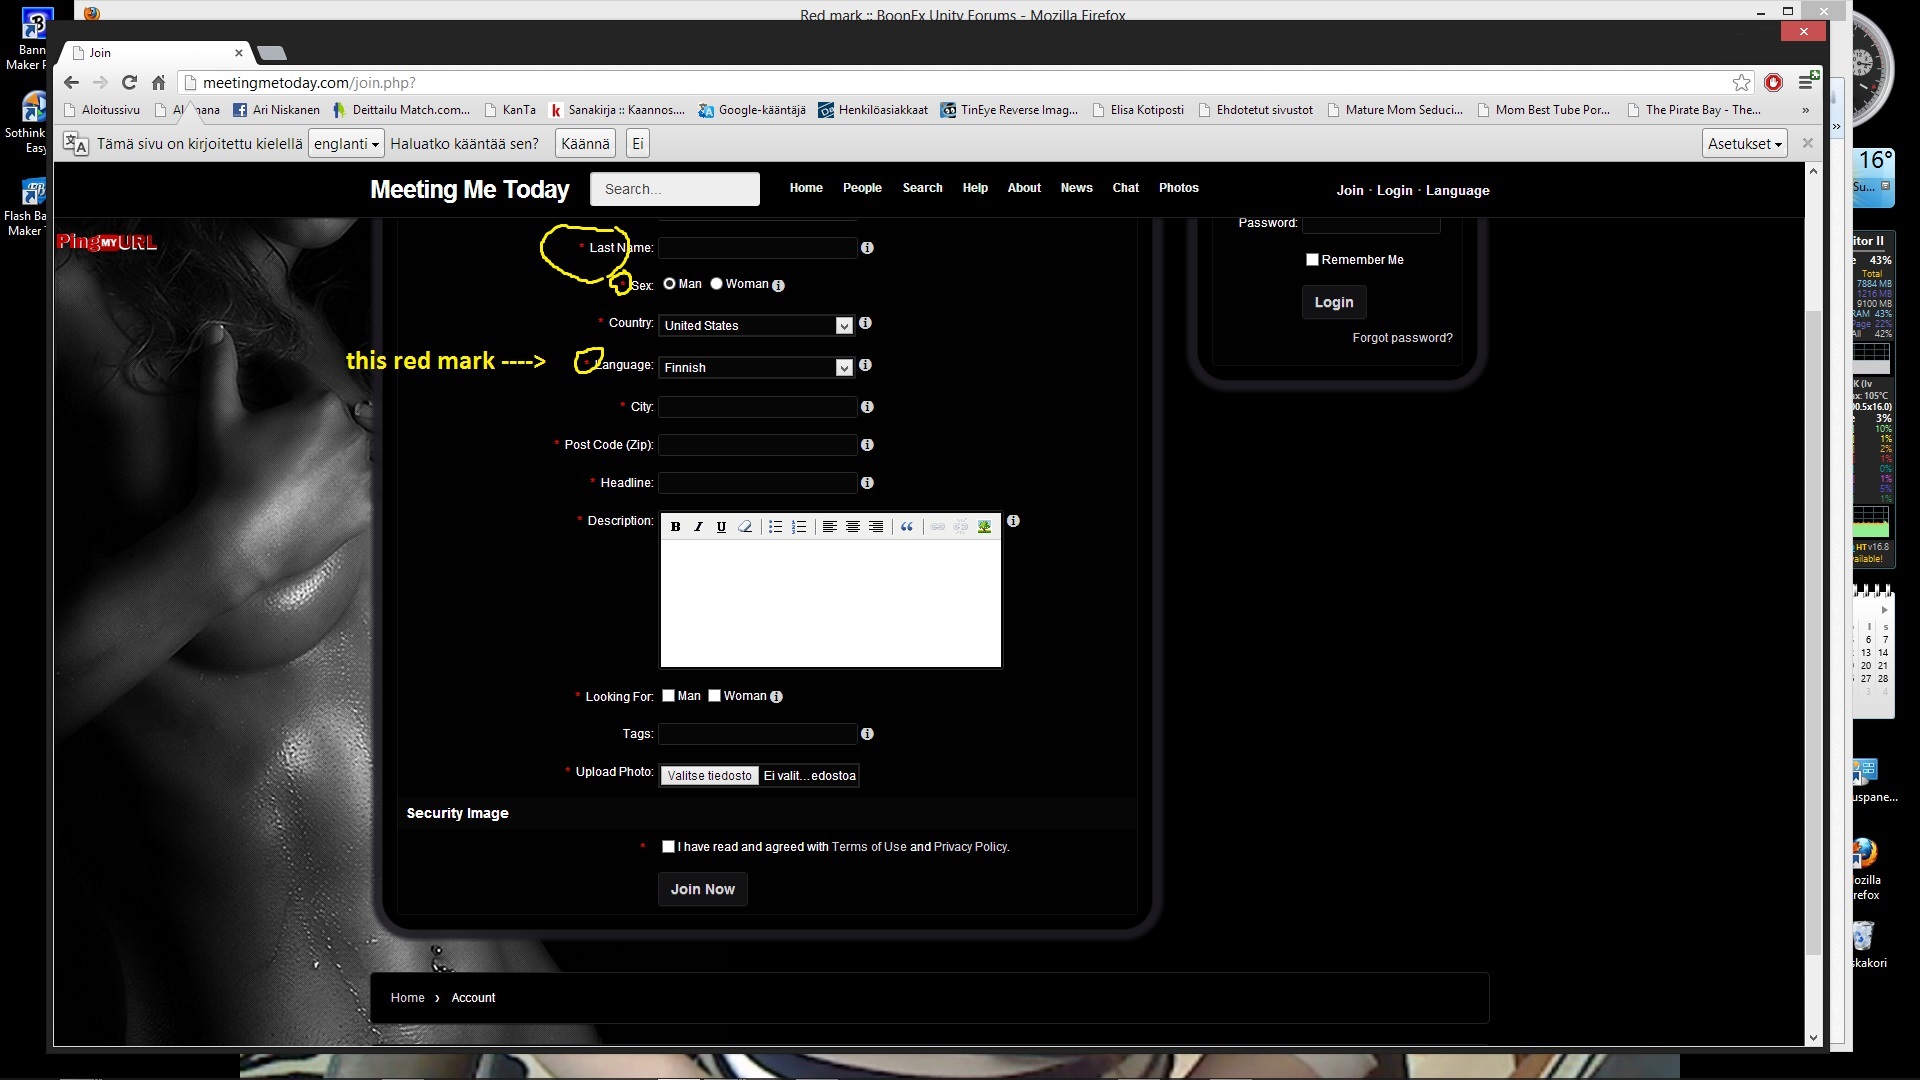Focus the City input field
This screenshot has width=1920, height=1080.
(757, 407)
